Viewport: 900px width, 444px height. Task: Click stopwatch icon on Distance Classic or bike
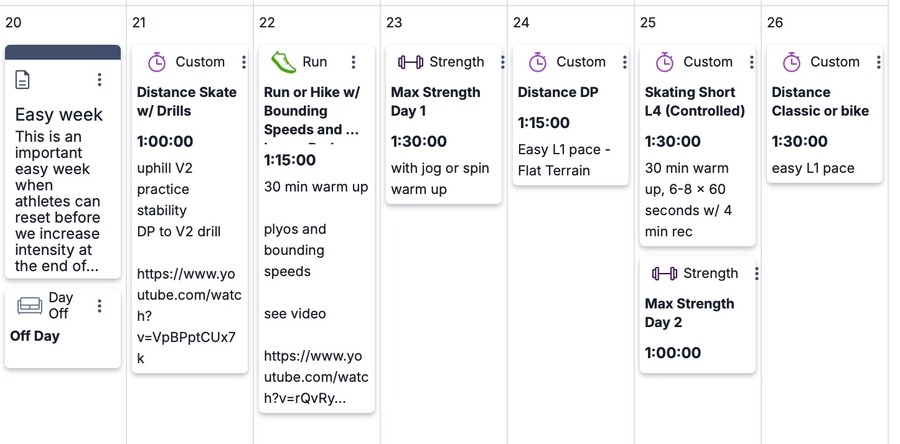click(x=792, y=62)
